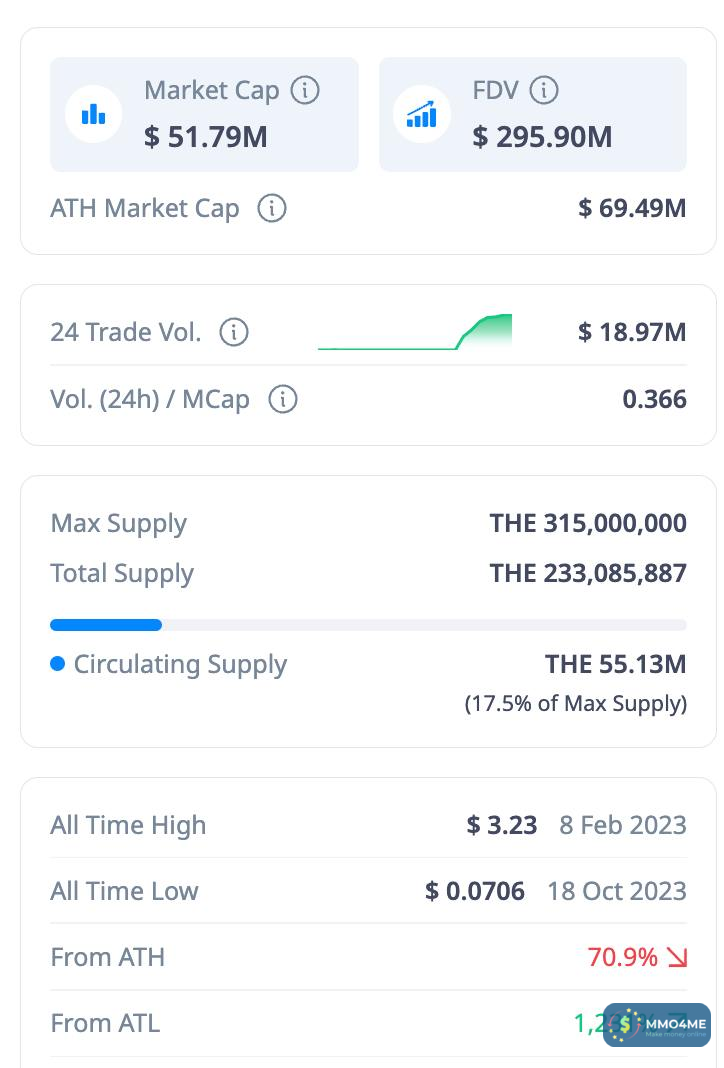This screenshot has height=1068, width=724.
Task: Click the red From ATH down arrow
Action: 677,958
